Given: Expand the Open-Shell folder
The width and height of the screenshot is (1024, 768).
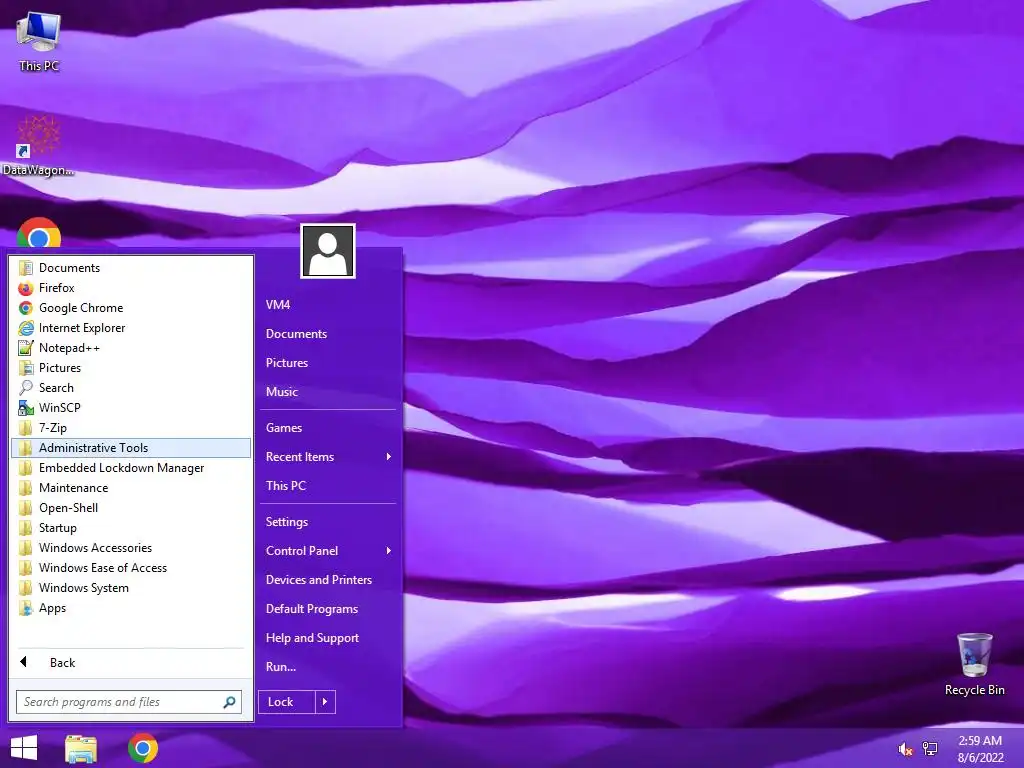Looking at the screenshot, I should click(131, 508).
